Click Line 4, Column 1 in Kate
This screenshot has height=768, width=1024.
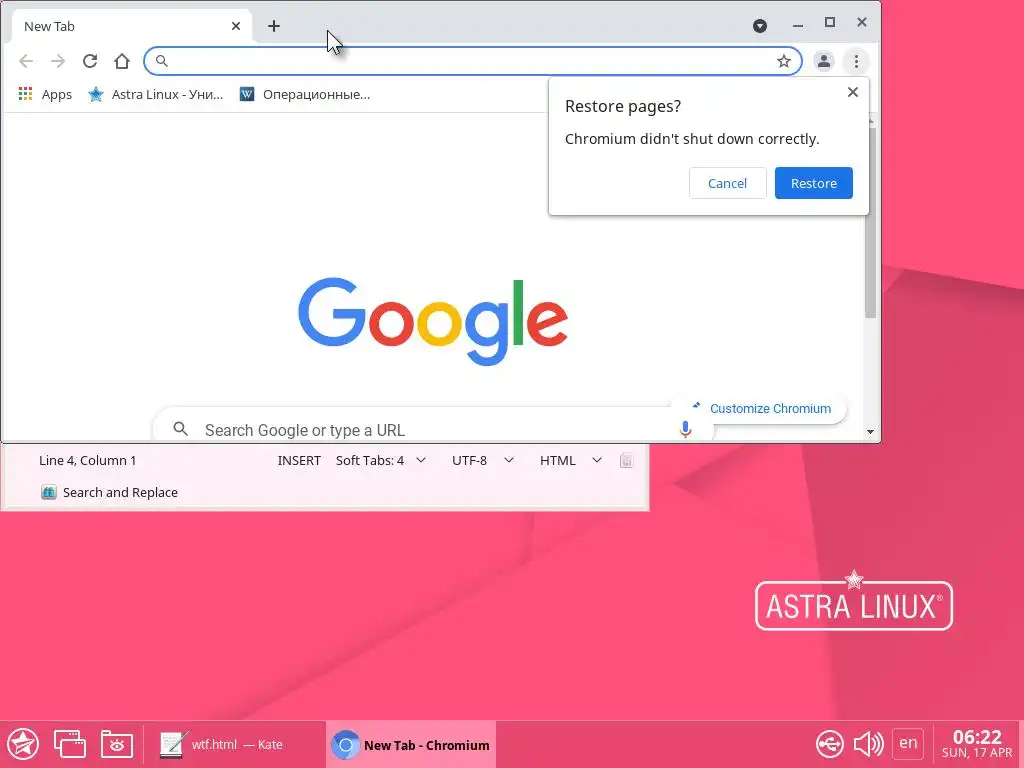(88, 460)
